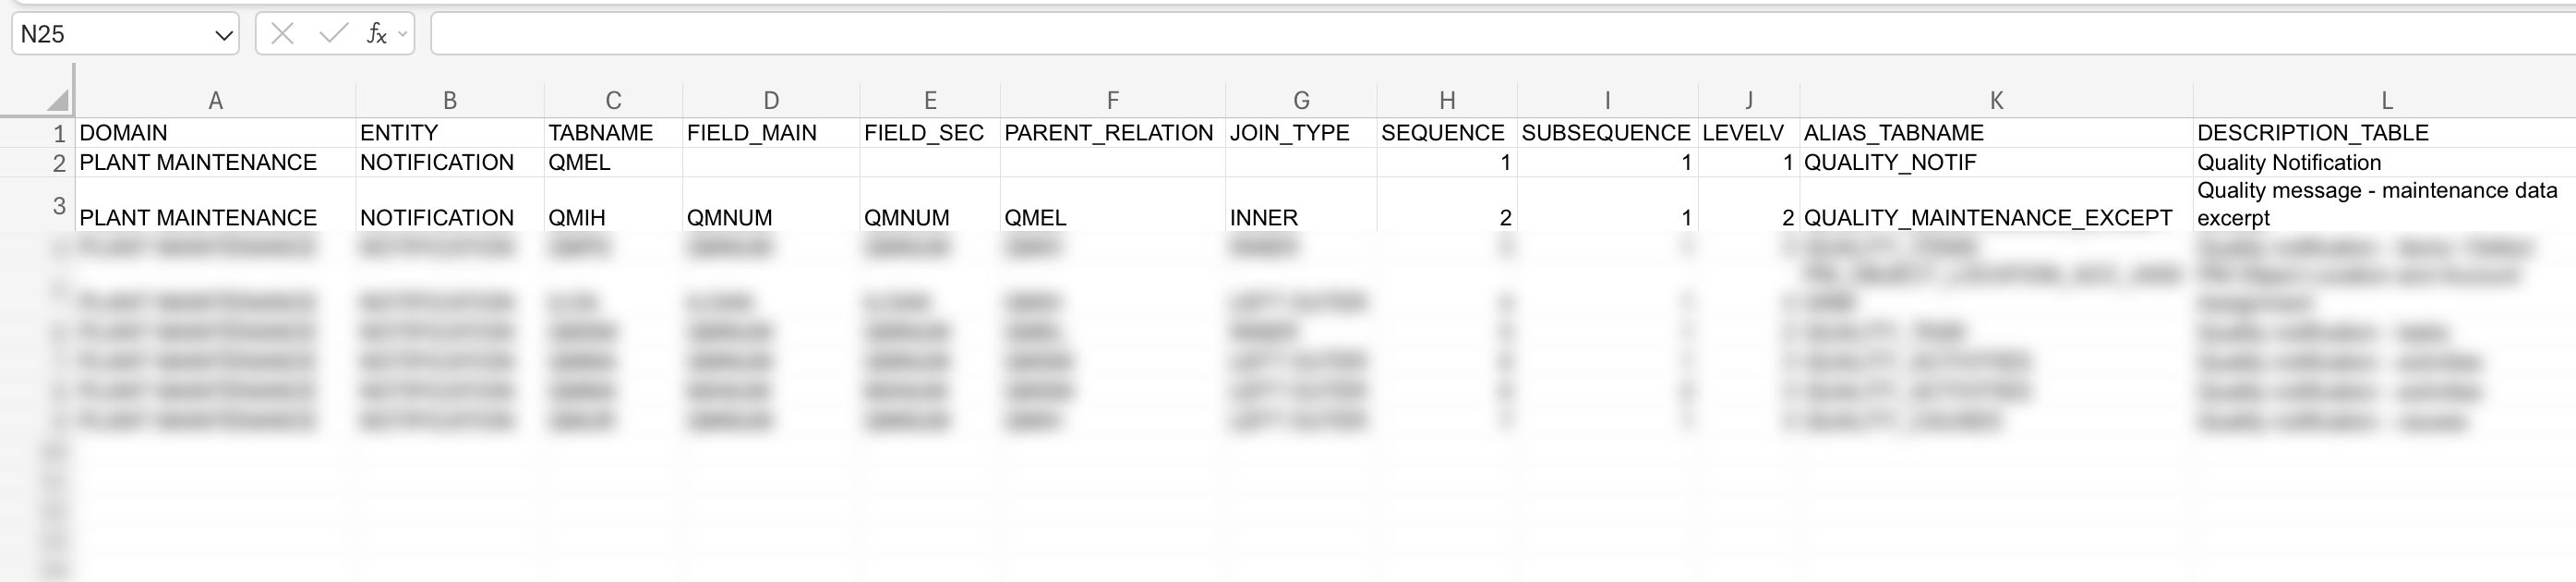
Task: Click the QUALITY_MAINTENANCE_EXCEPT cell
Action: [x=1996, y=217]
